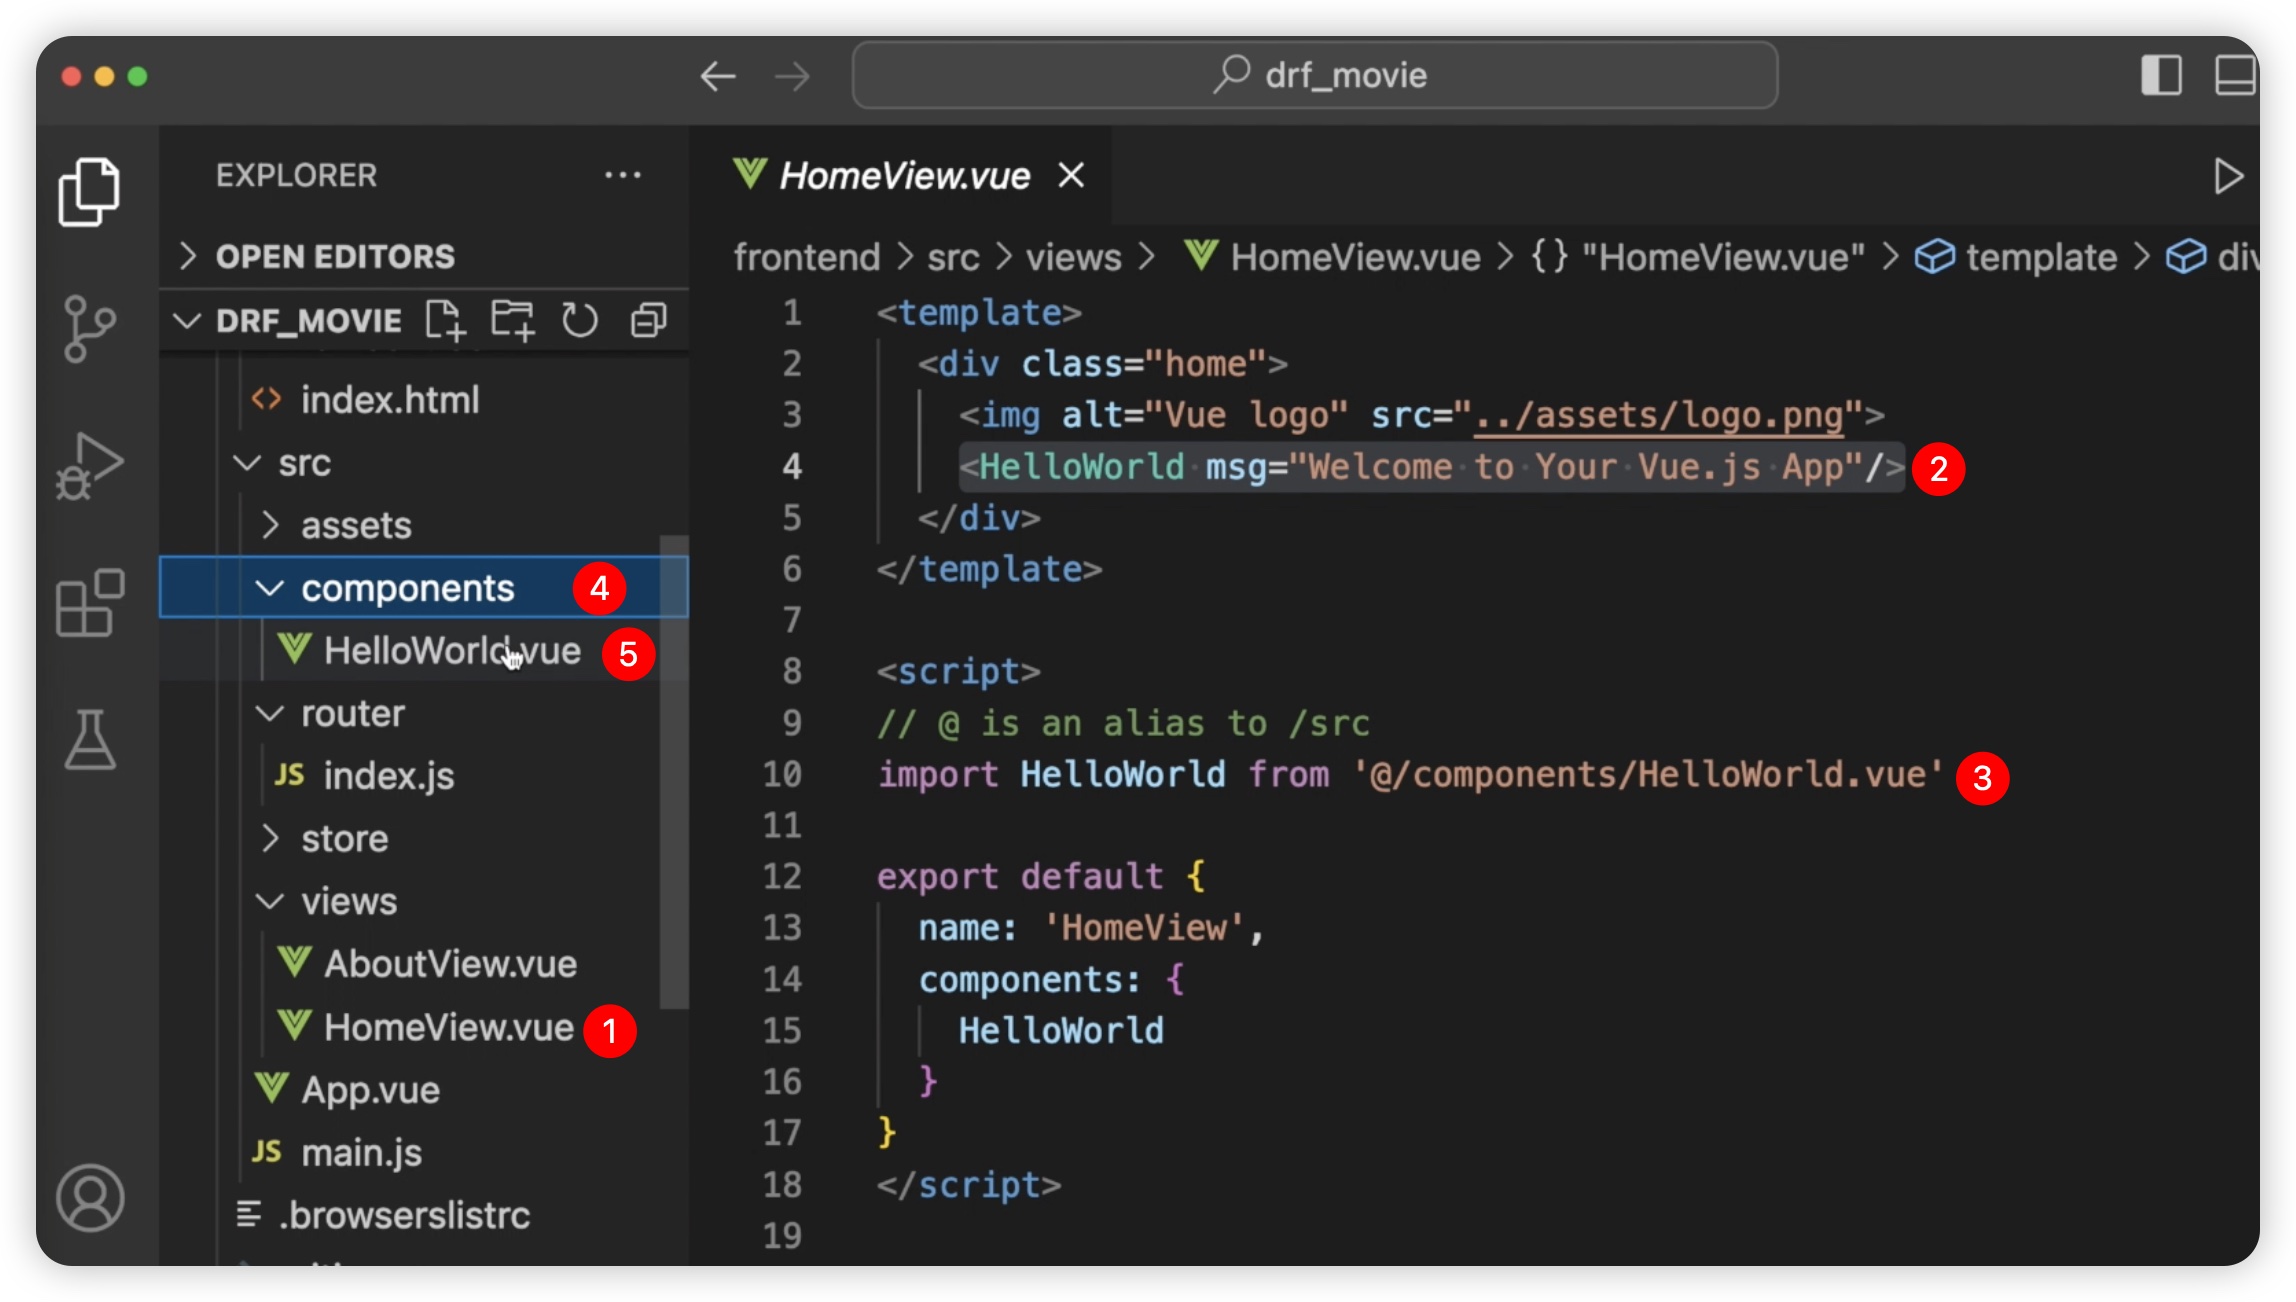This screenshot has width=2296, height=1302.
Task: Collapse all folders in Explorer
Action: point(649,321)
